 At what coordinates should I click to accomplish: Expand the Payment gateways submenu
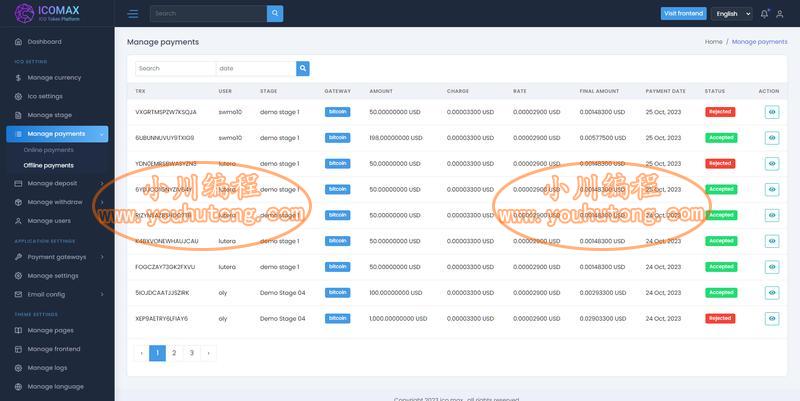click(102, 257)
